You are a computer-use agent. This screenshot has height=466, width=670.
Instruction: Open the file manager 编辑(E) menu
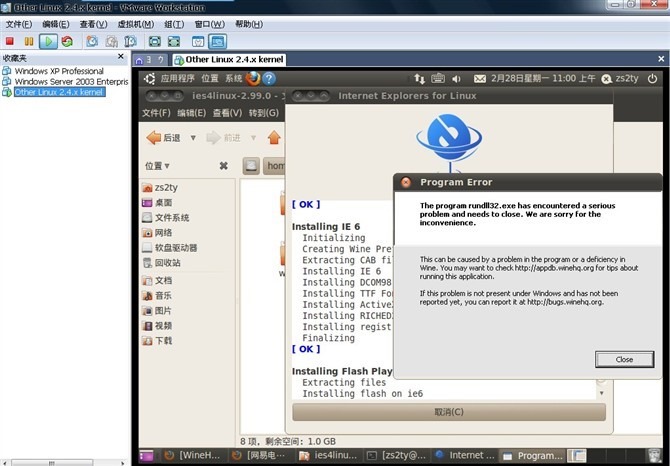191,113
